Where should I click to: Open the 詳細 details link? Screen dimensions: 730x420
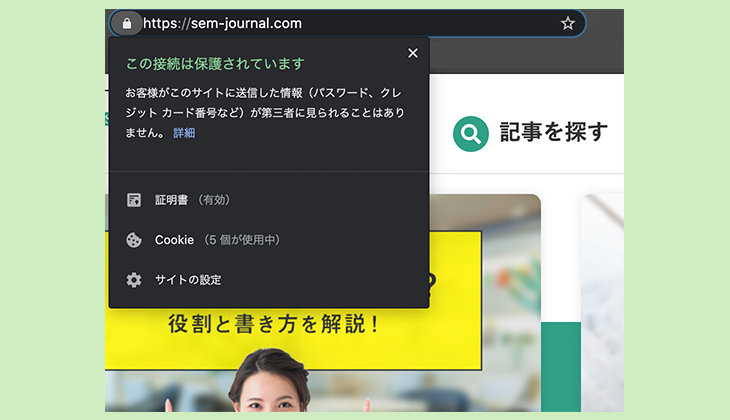click(184, 133)
